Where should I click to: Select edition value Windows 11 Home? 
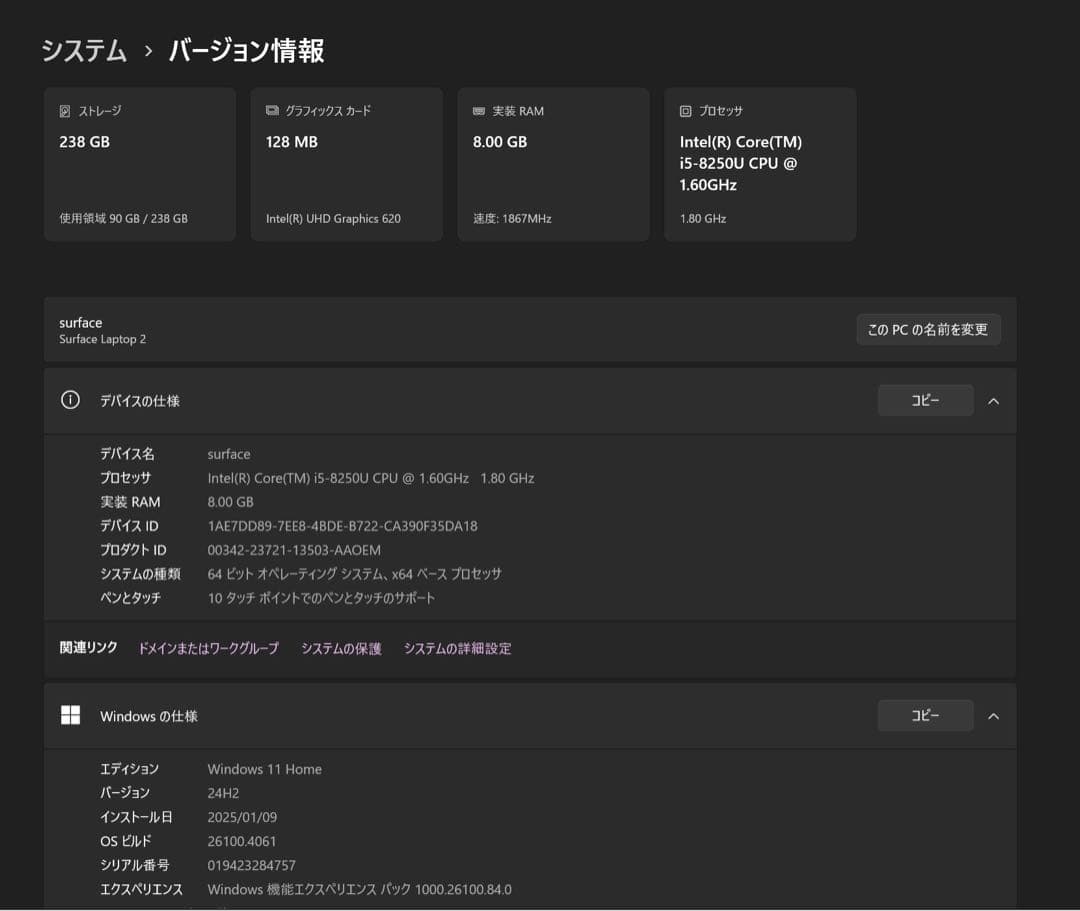pos(264,769)
